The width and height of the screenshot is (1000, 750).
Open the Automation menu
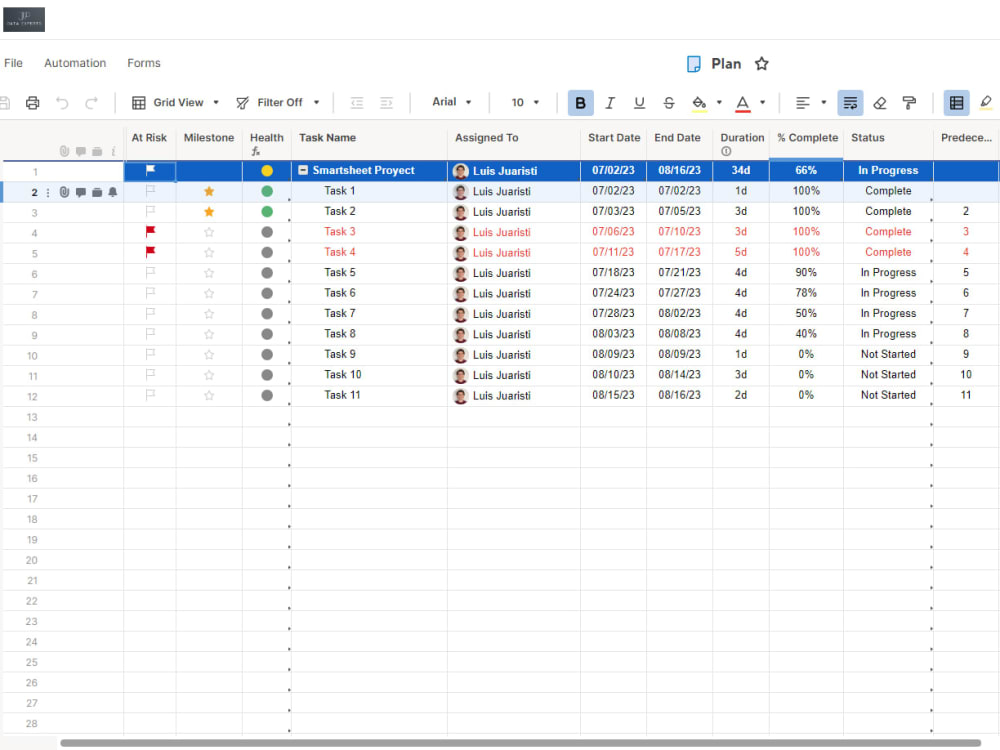[75, 62]
